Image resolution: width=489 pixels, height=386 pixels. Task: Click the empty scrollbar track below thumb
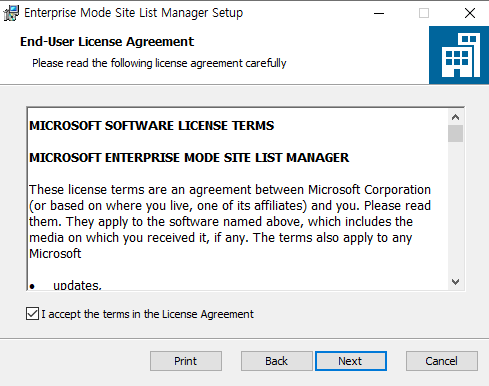click(455, 208)
